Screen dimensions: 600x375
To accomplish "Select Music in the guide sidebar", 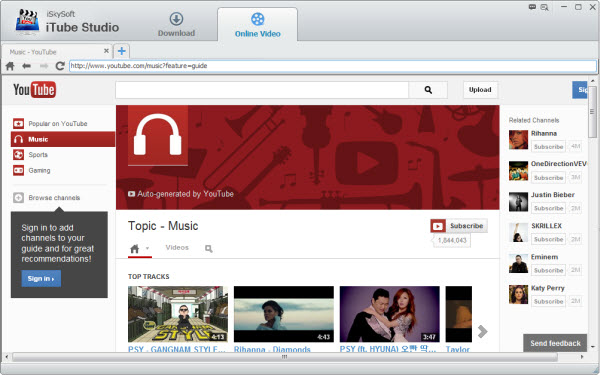I will (x=63, y=139).
